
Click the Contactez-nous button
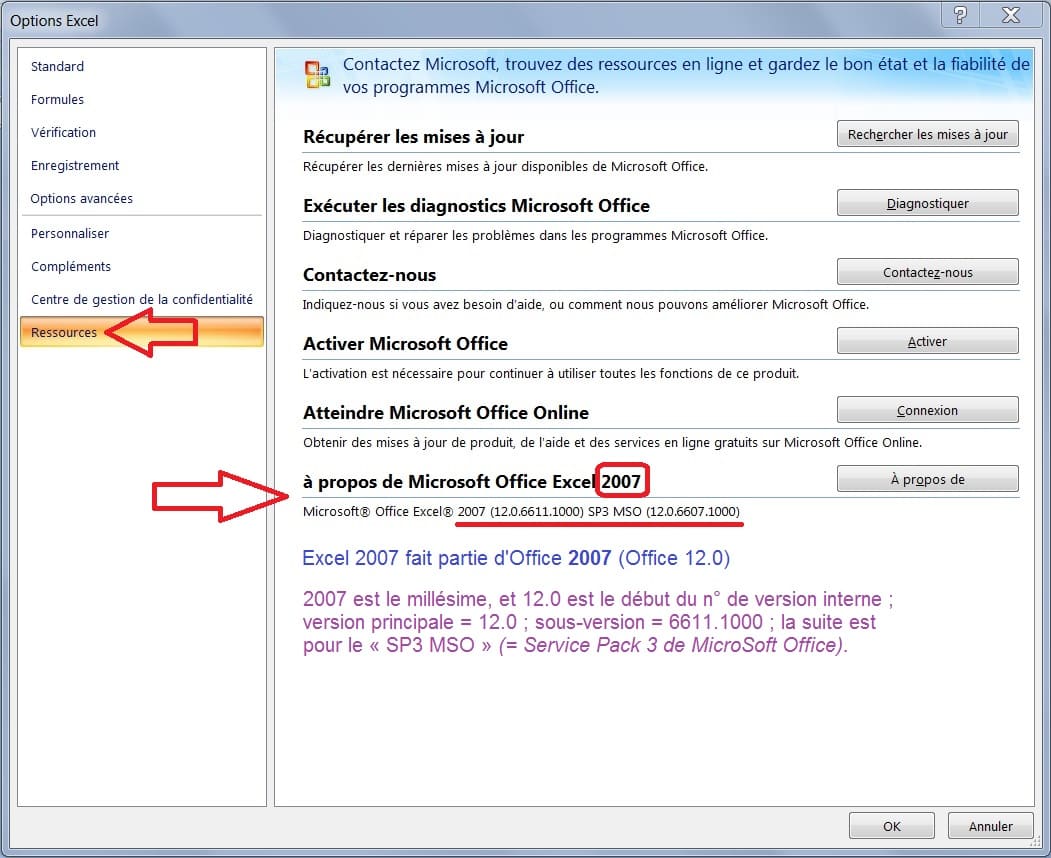[x=927, y=272]
